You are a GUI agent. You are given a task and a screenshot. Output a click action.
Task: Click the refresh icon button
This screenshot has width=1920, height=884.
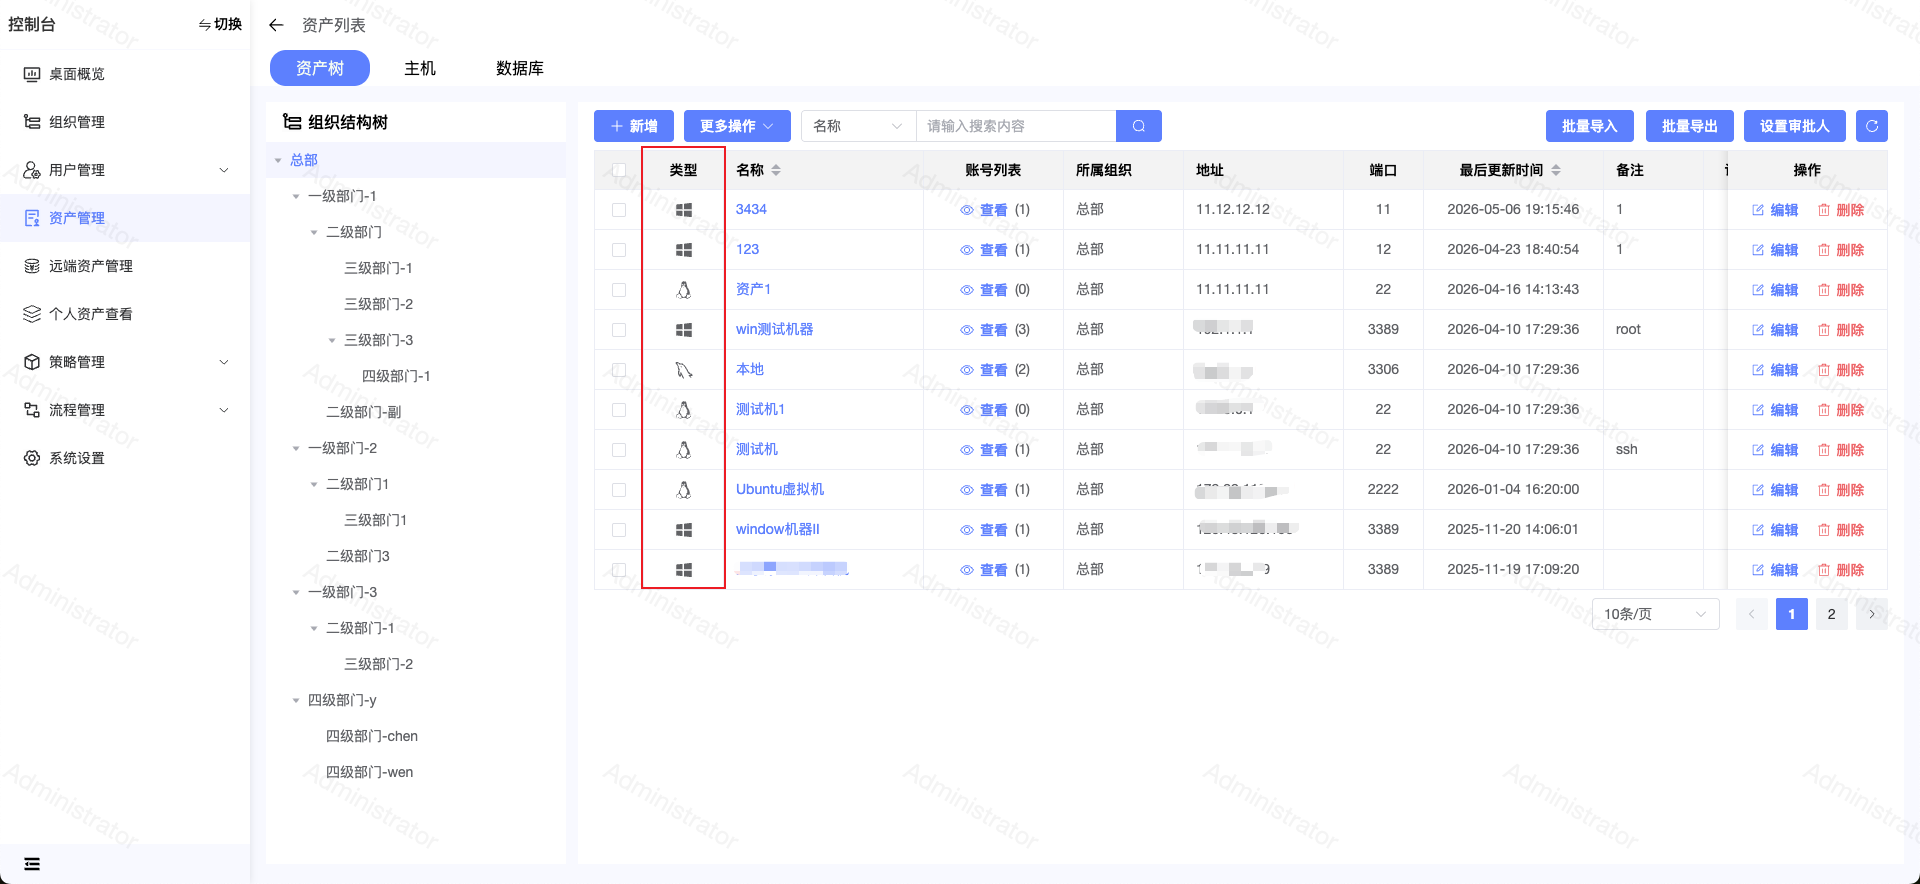click(1872, 126)
